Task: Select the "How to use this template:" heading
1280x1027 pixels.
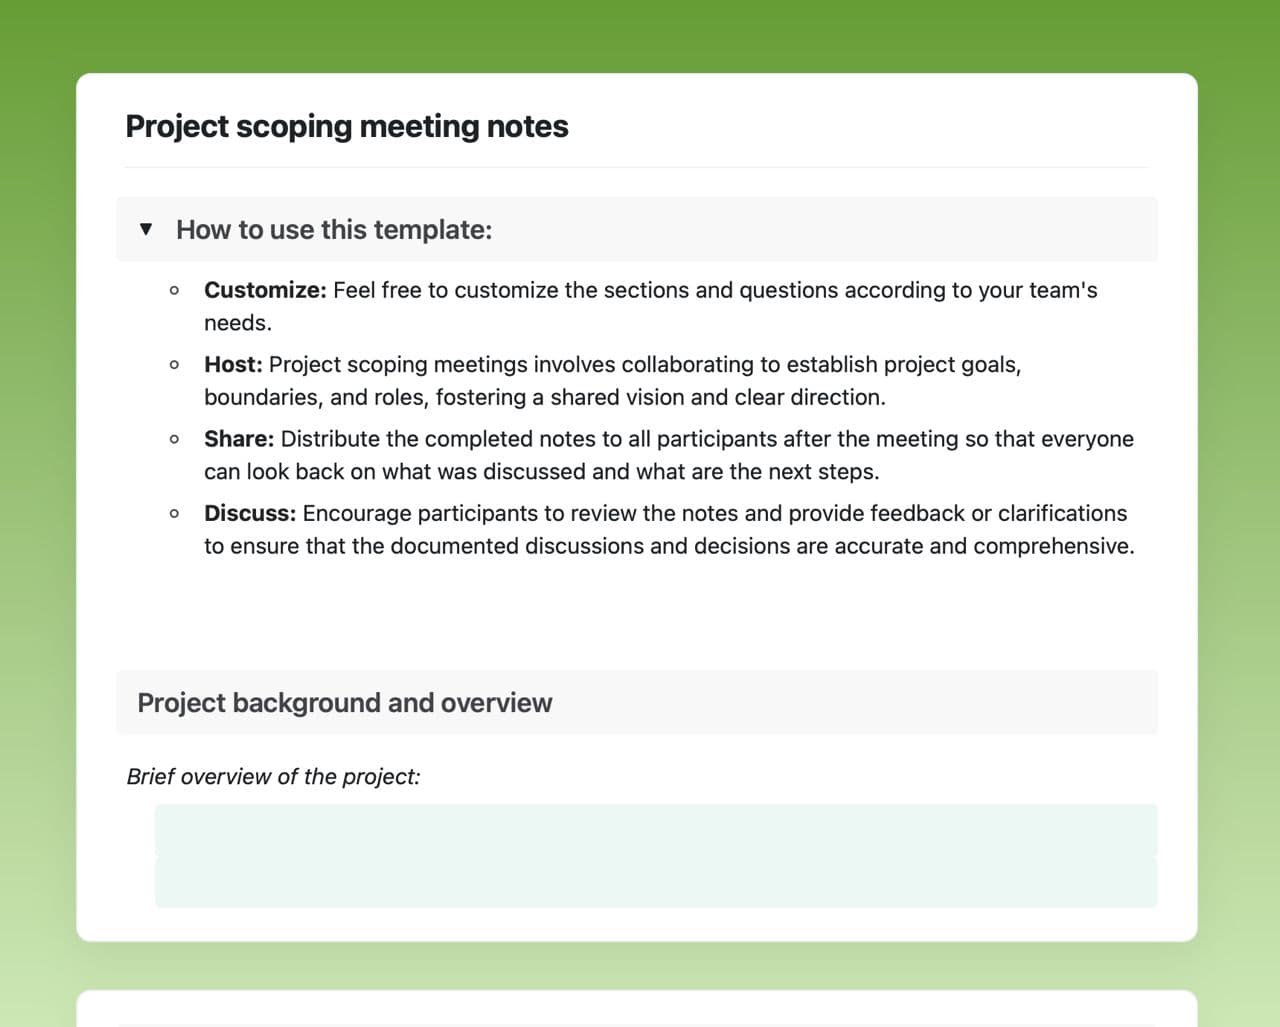Action: [334, 230]
